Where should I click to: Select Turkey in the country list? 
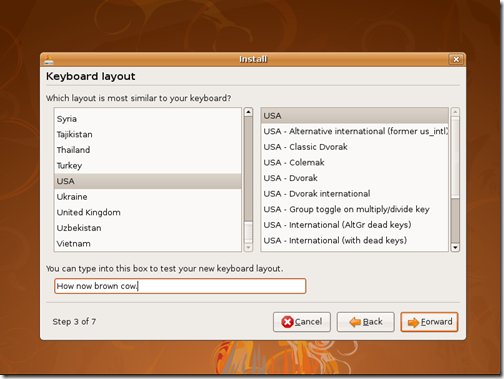coord(148,166)
